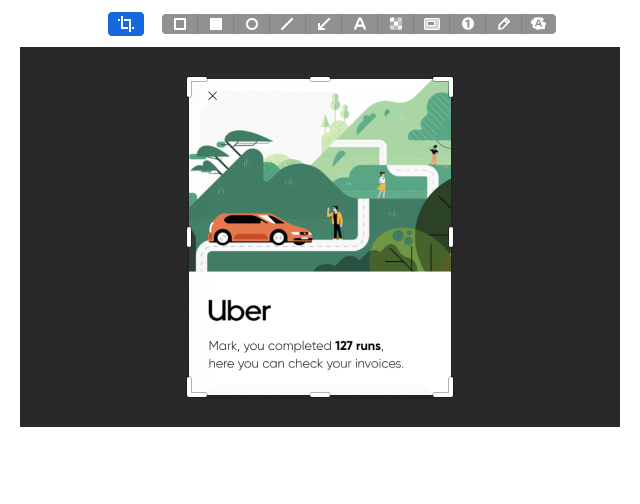Screen dimensions: 640x504
Task: Select the highlight area tool
Action: 432,24
